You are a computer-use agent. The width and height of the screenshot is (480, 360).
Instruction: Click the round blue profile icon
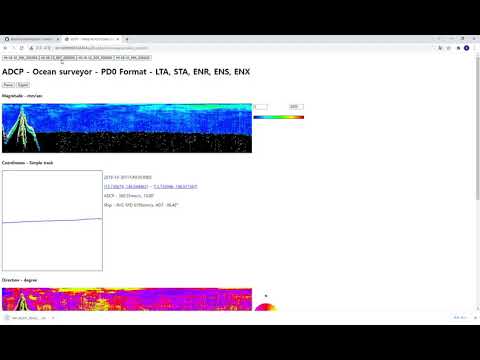pos(467,48)
